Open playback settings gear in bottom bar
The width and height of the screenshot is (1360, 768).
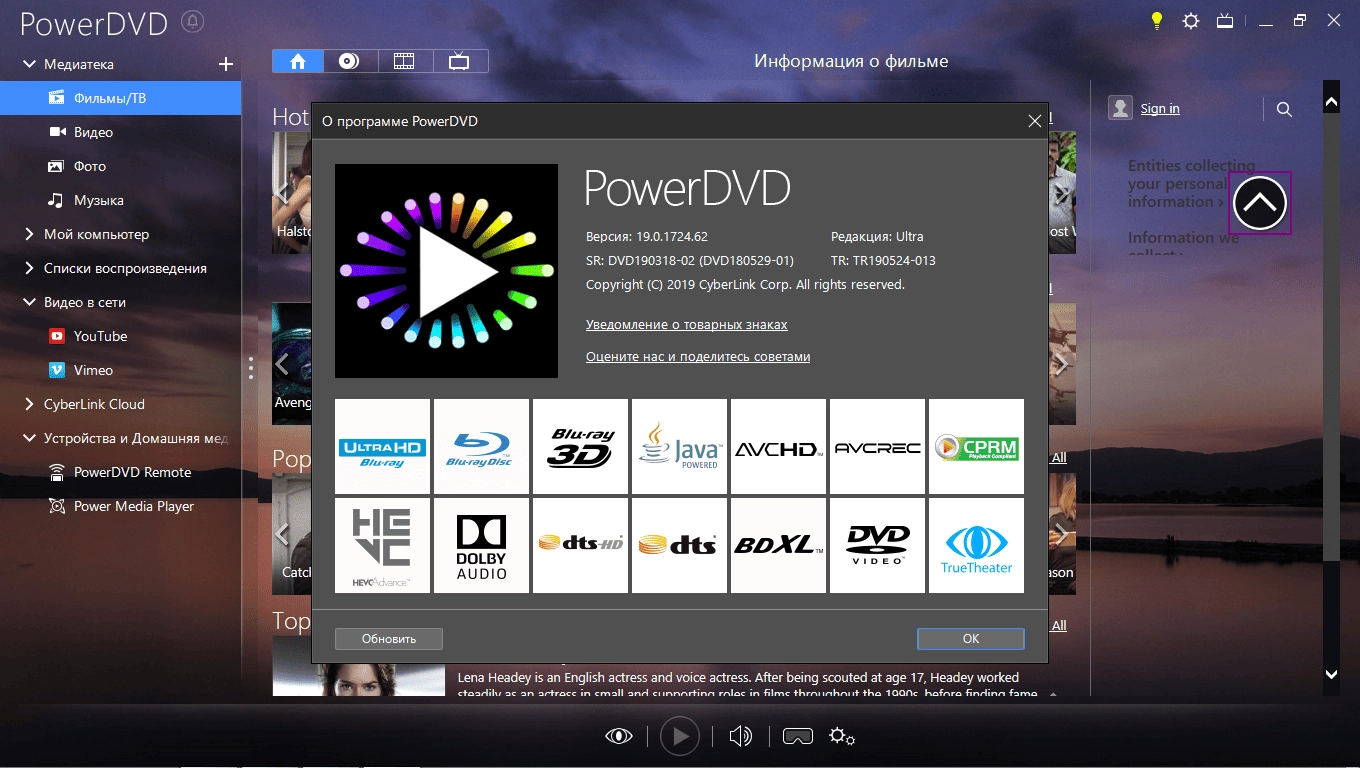pos(842,737)
